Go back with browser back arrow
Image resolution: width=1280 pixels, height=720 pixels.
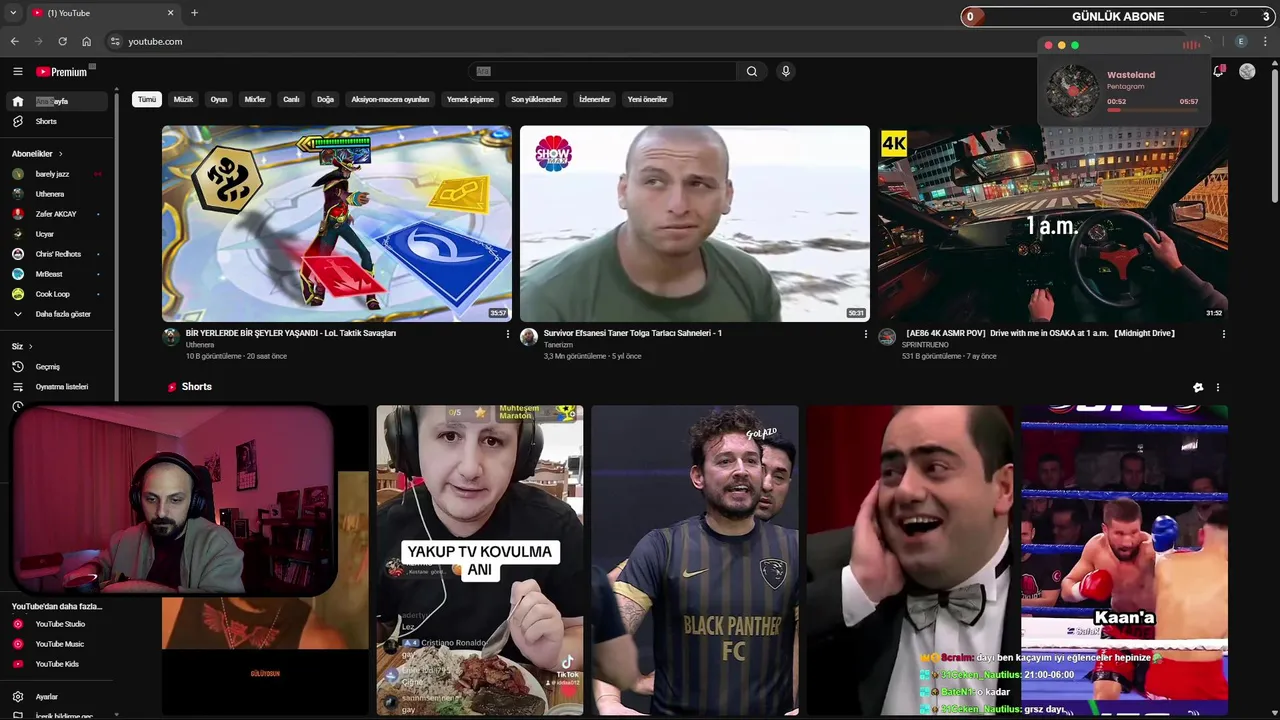point(14,41)
